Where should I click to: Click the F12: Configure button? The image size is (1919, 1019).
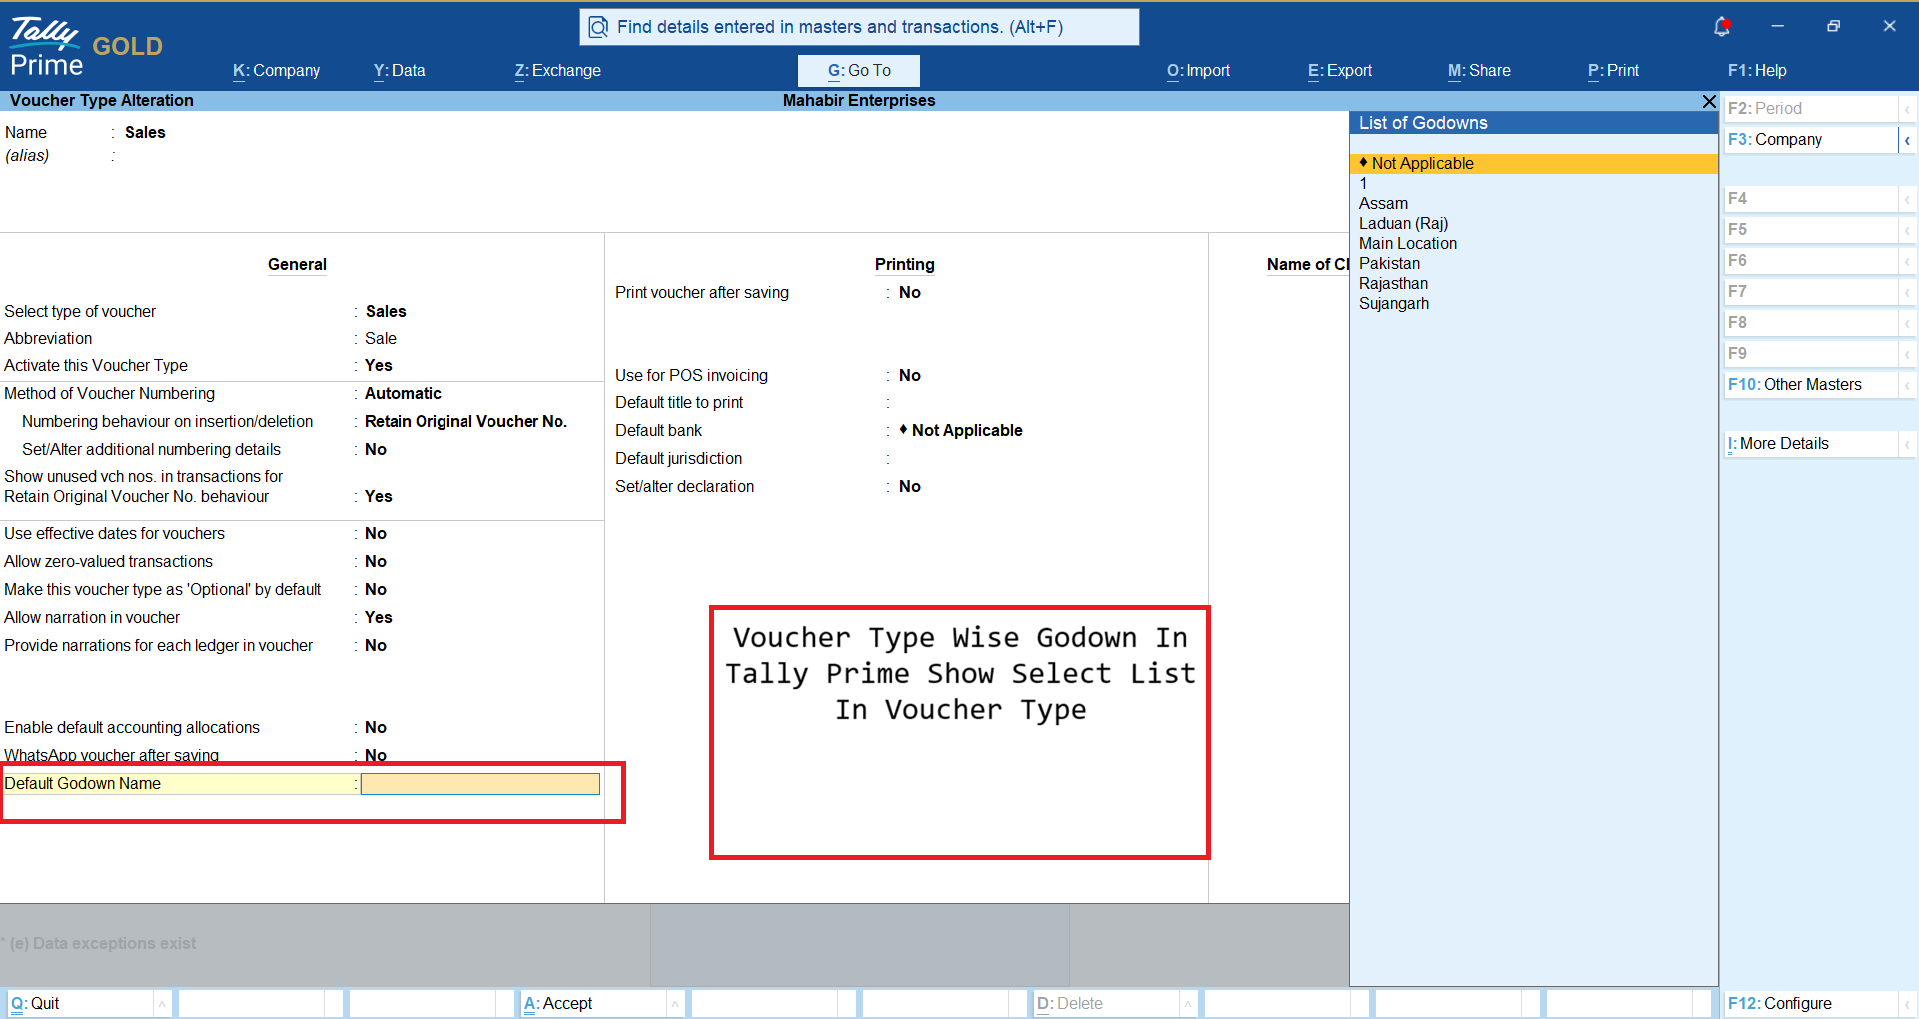1810,1003
